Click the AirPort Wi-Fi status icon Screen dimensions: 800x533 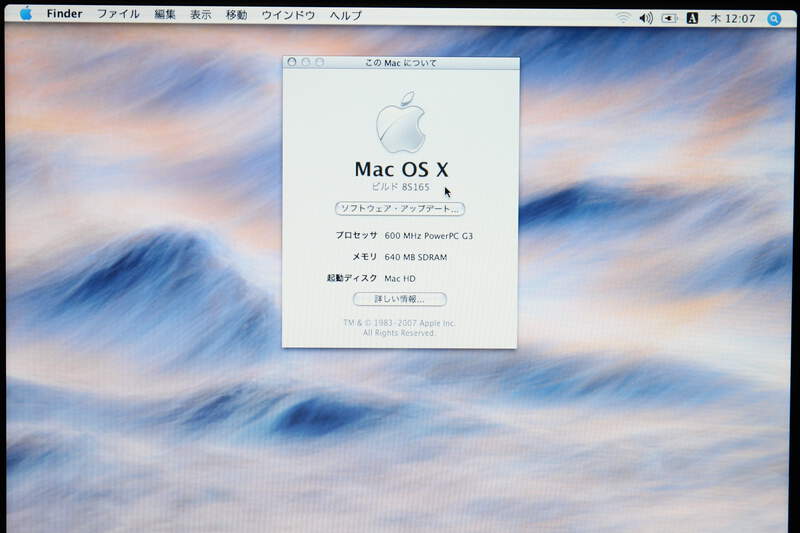point(623,18)
